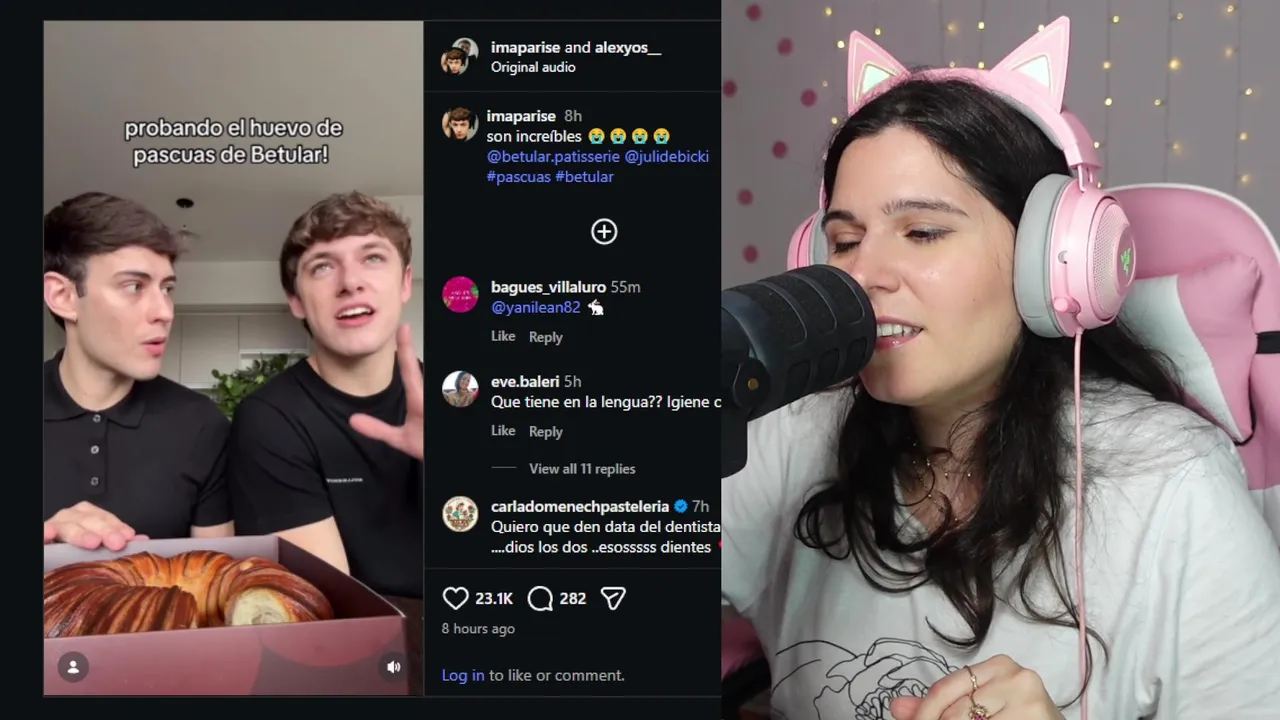Open the eve.baleri commenter avatar
Image resolution: width=1280 pixels, height=720 pixels.
coord(460,389)
